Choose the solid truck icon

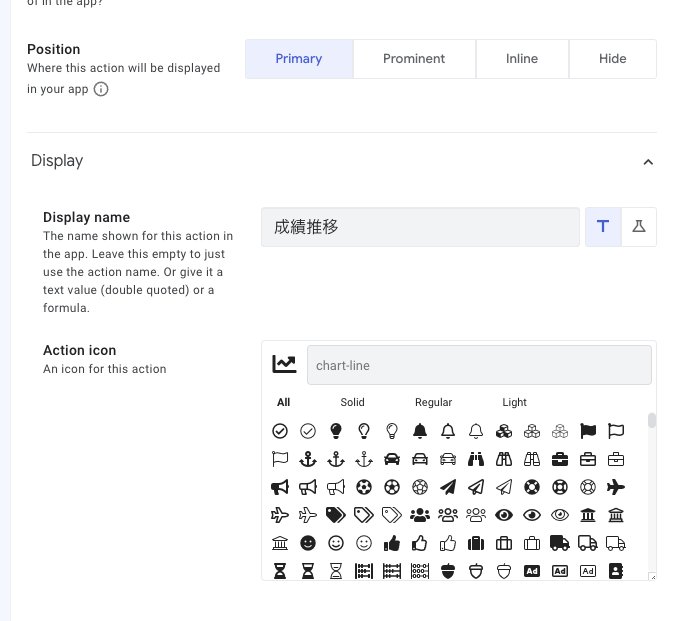(x=560, y=543)
